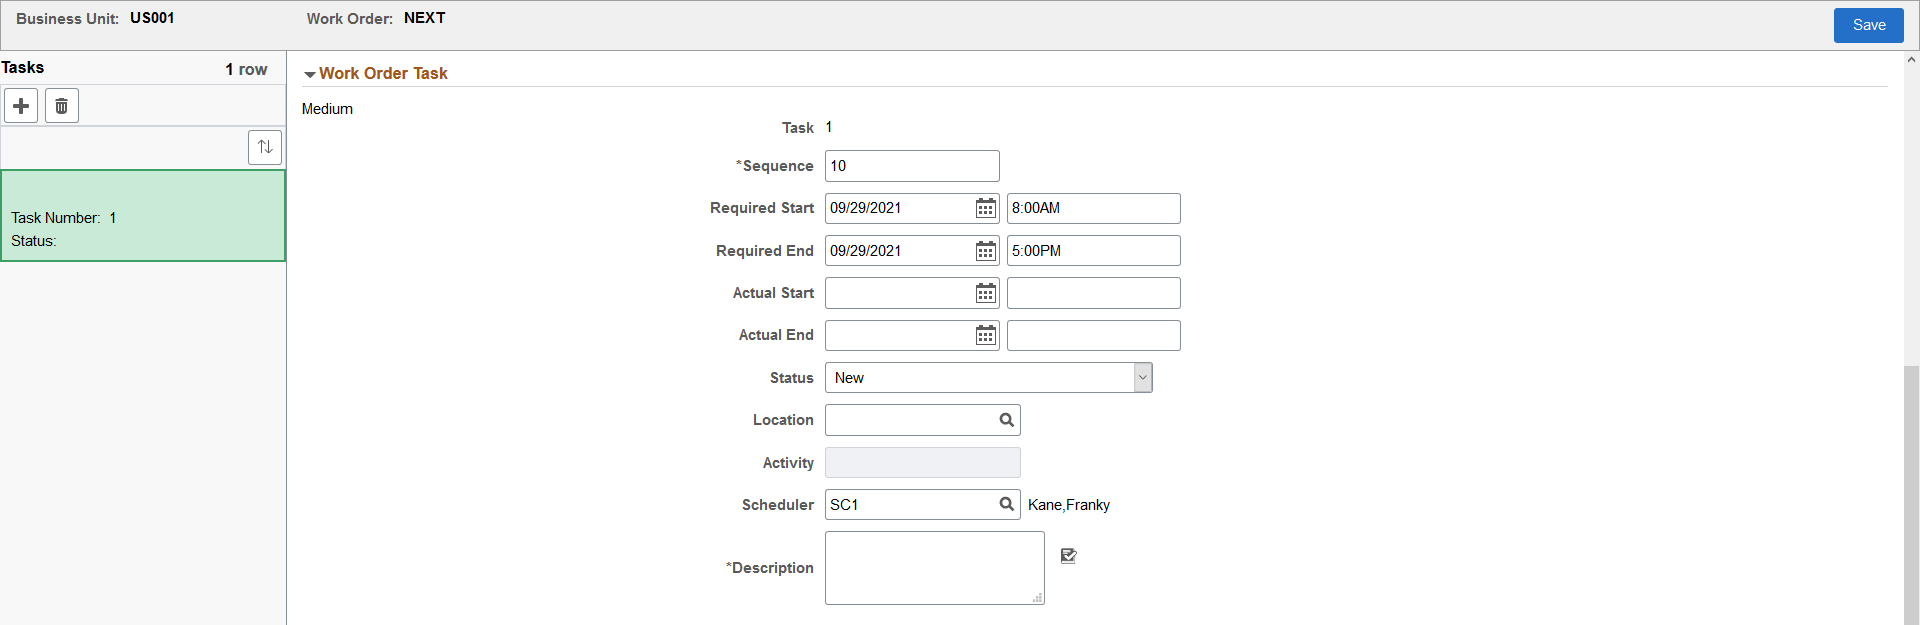Collapse the Work Order Task section
Image resolution: width=1920 pixels, height=625 pixels.
pos(310,74)
